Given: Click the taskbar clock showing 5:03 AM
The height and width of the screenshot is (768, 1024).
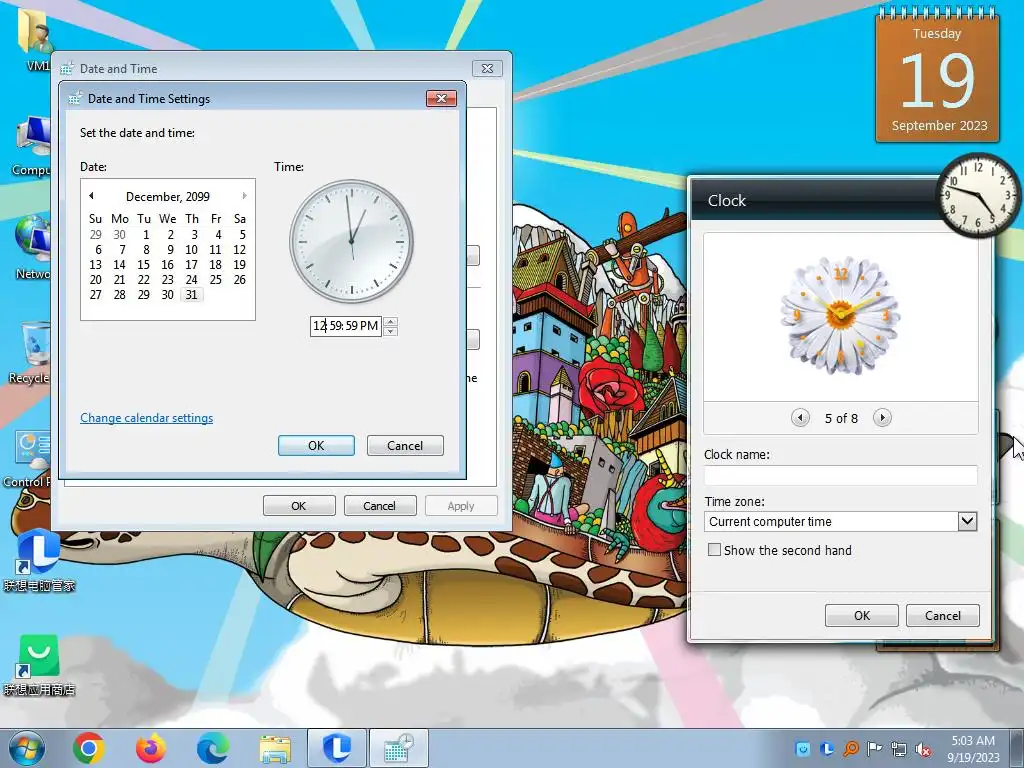Looking at the screenshot, I should 973,749.
